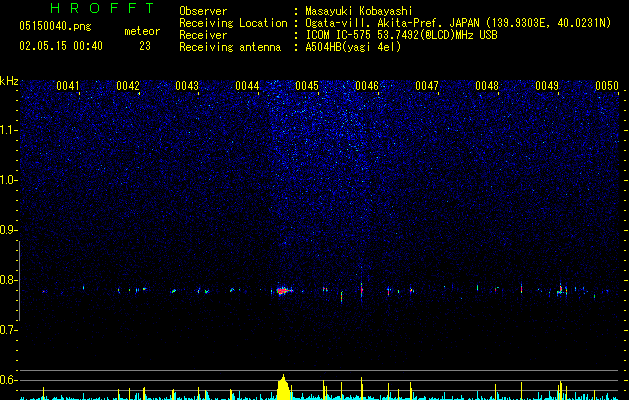Click the A504HB(yagi 4el) antenna value
The height and width of the screenshot is (400, 629).
coord(353,47)
